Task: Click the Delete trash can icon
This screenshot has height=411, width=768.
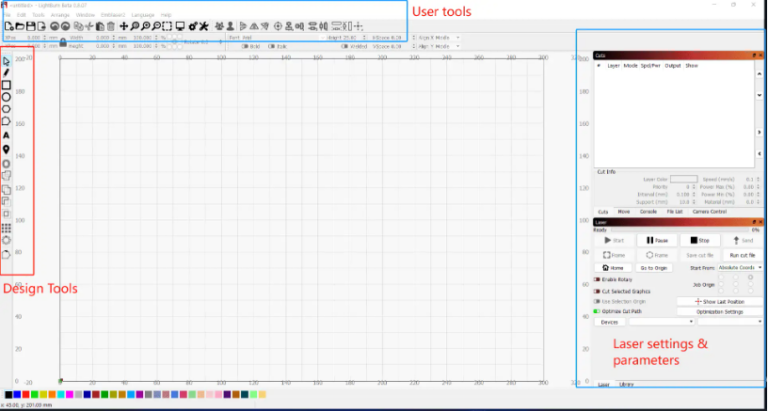Action: point(111,26)
